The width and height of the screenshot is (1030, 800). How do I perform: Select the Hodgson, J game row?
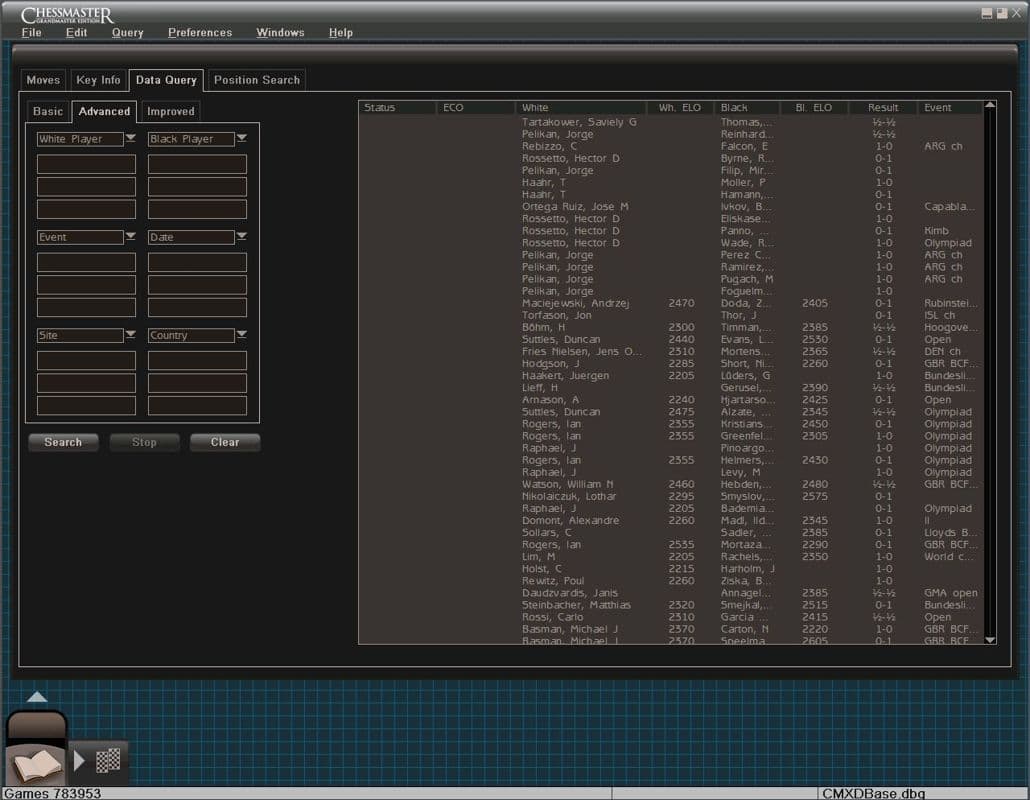[x=670, y=363]
